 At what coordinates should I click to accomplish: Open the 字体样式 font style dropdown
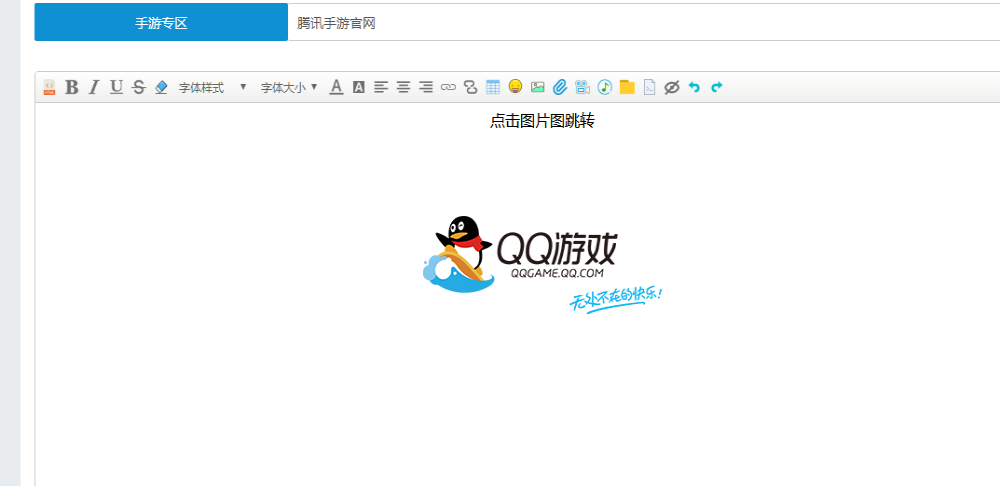[x=212, y=88]
